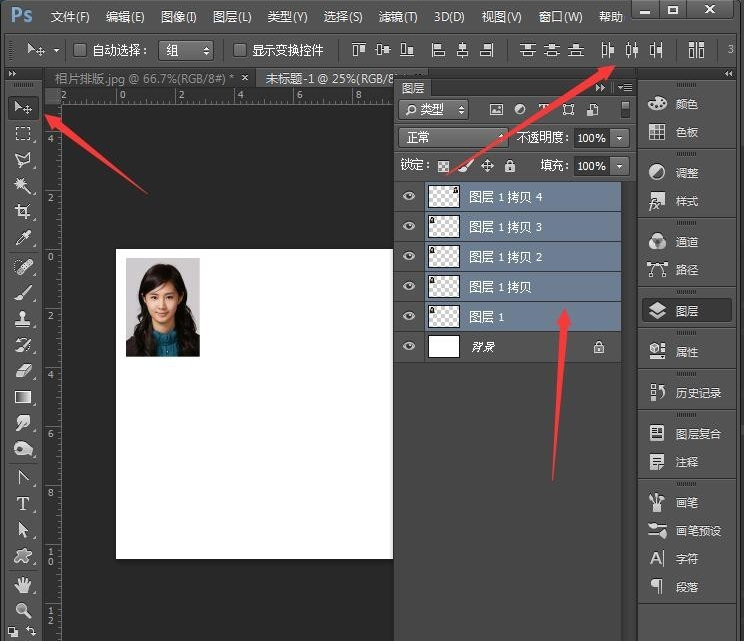Select the Hand tool
The height and width of the screenshot is (641, 744).
point(22,584)
